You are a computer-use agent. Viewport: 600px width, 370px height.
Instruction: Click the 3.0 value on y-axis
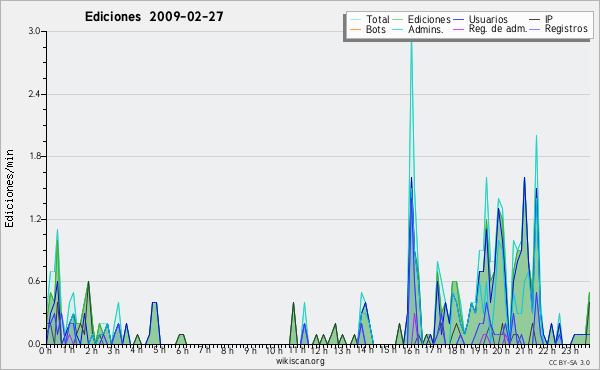click(34, 31)
